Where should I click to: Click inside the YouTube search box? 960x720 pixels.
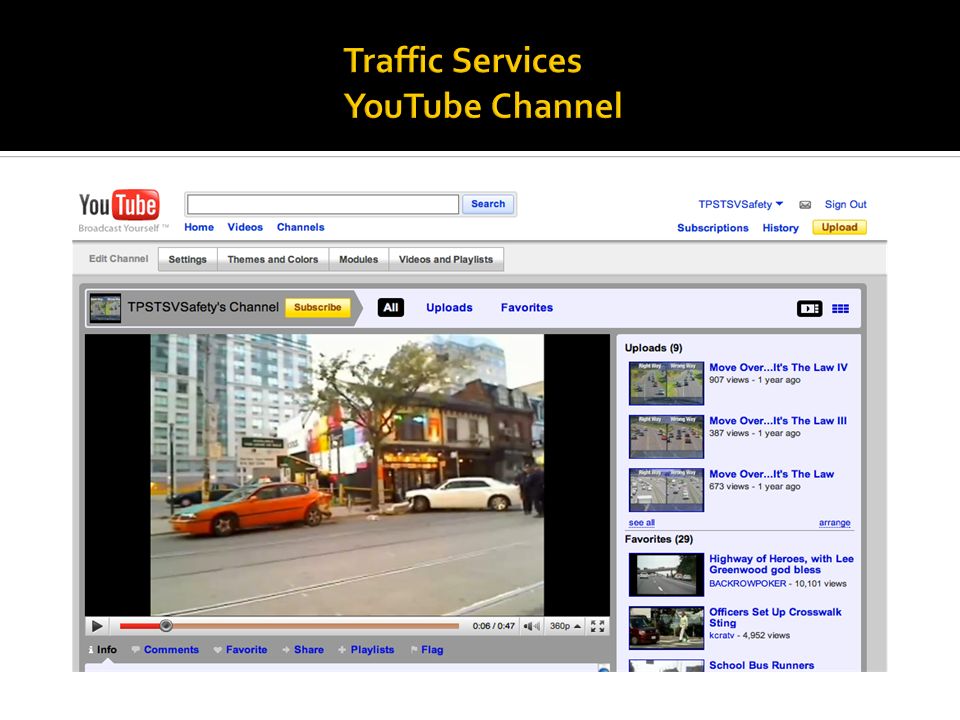pyautogui.click(x=323, y=204)
